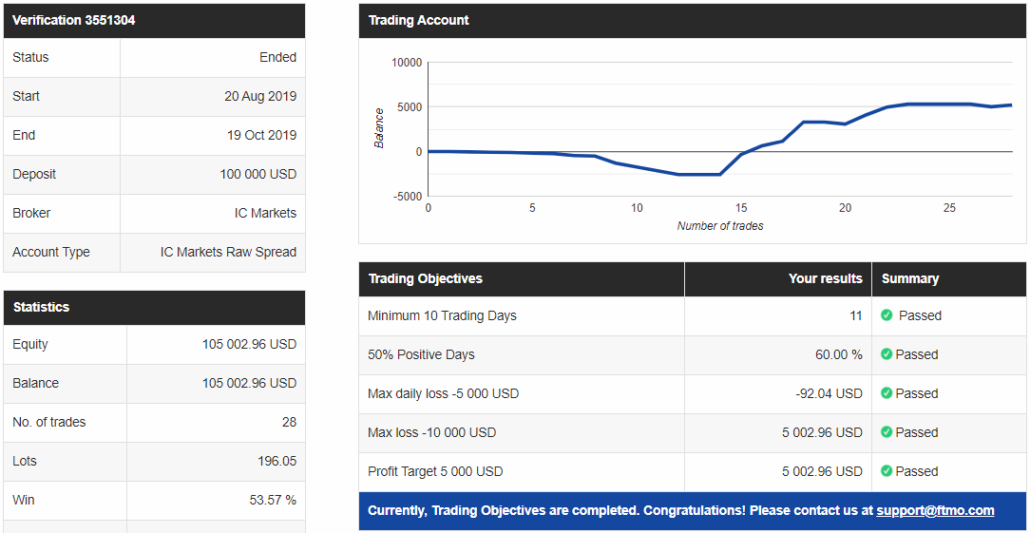Viewport: 1030px width, 533px height.
Task: Click the green check for Profit Target row
Action: pyautogui.click(x=886, y=471)
